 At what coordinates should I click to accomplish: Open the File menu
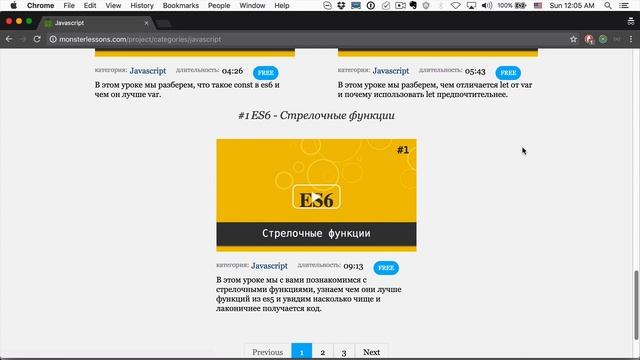coord(69,6)
